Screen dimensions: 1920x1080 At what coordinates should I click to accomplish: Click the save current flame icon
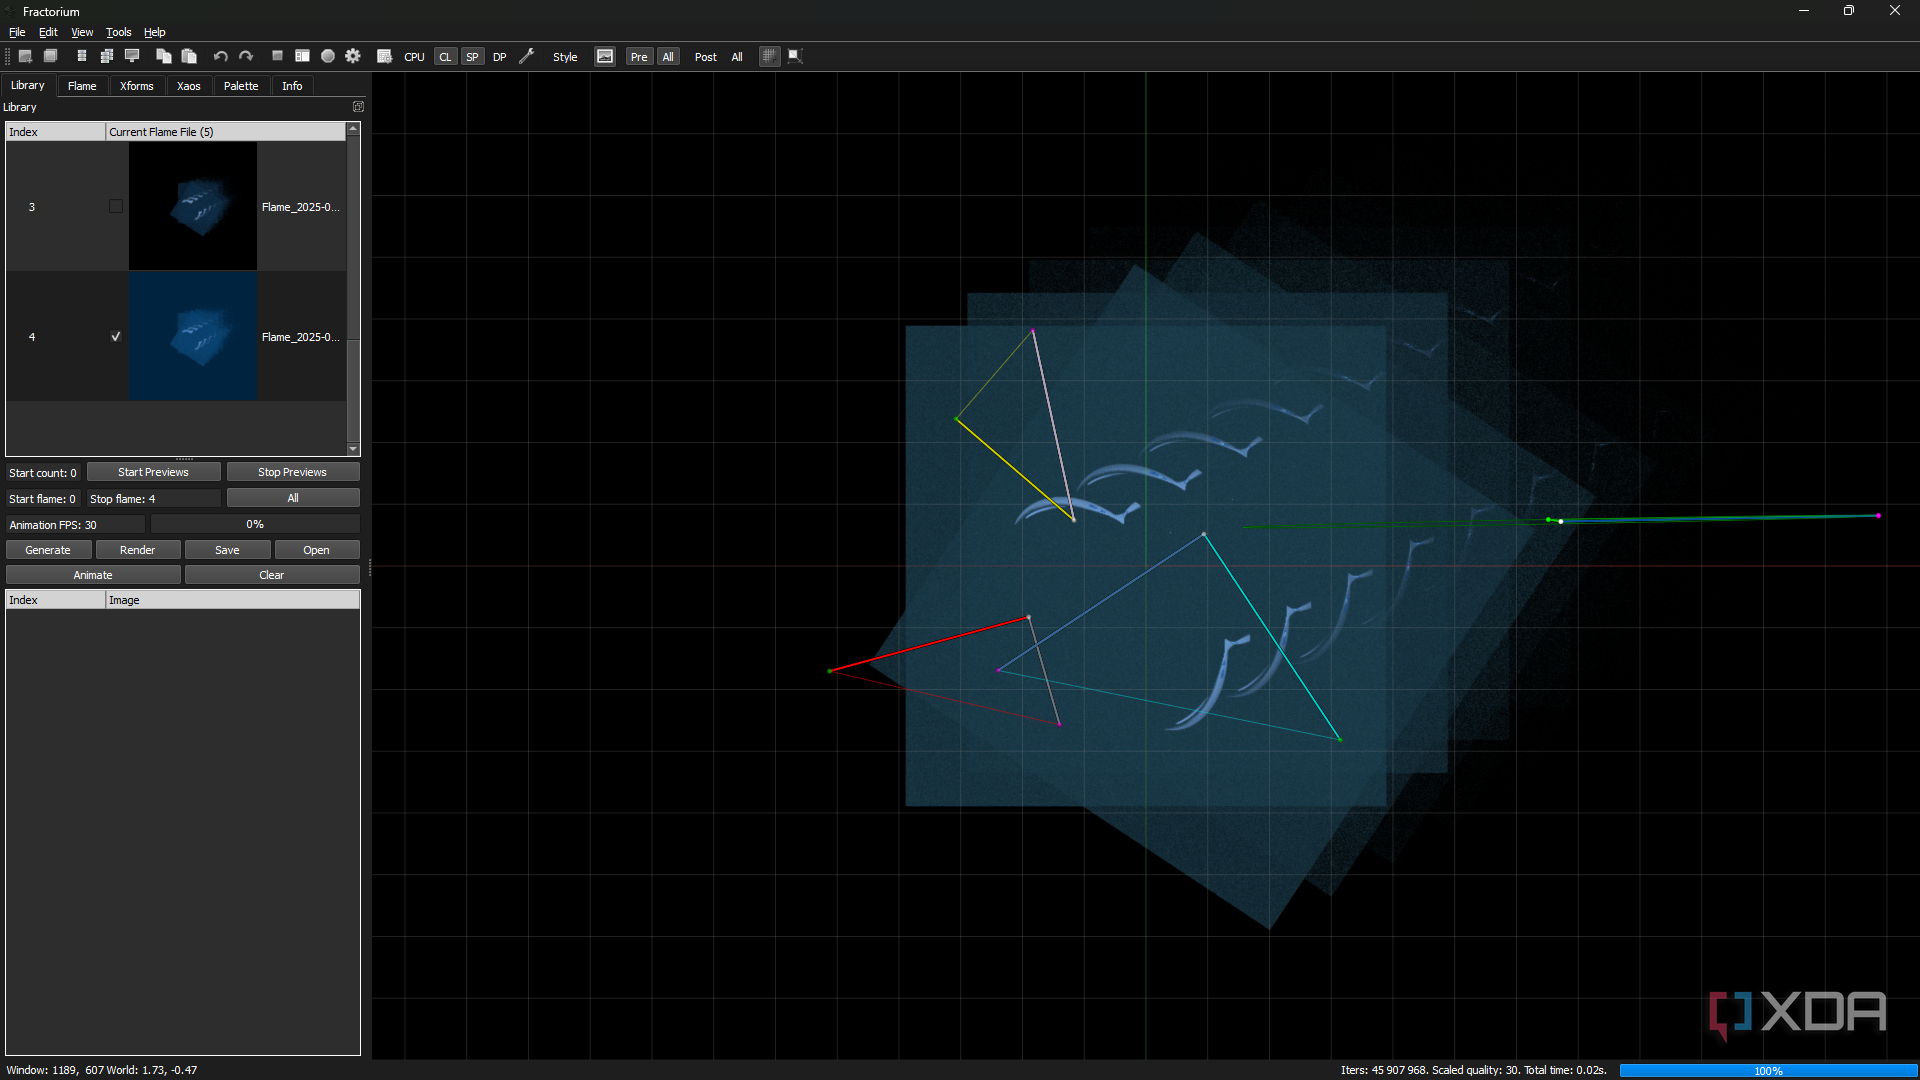pos(82,57)
